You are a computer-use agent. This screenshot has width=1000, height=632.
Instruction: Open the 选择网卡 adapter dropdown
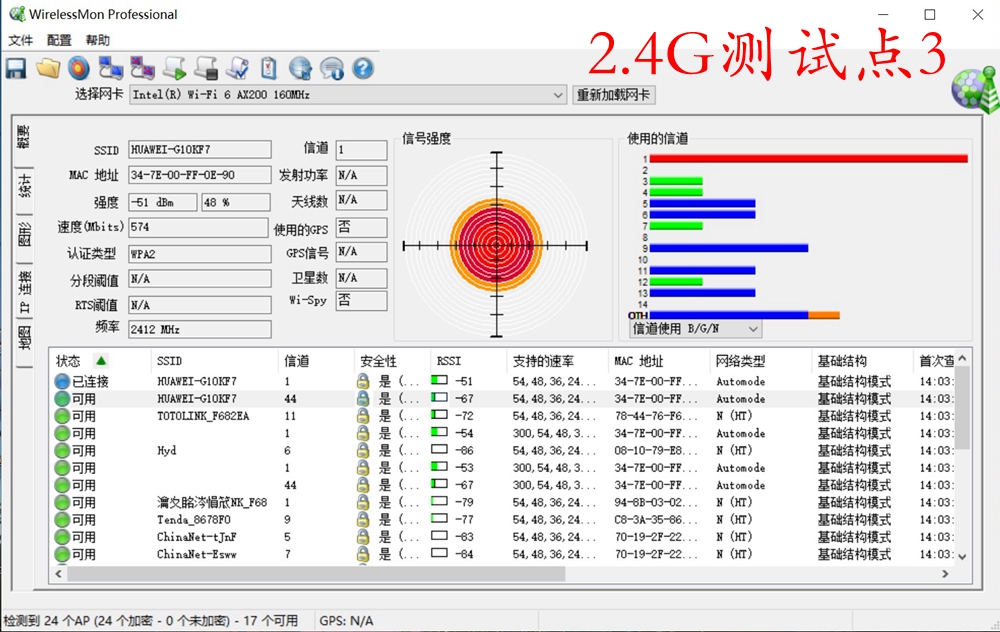click(x=559, y=95)
